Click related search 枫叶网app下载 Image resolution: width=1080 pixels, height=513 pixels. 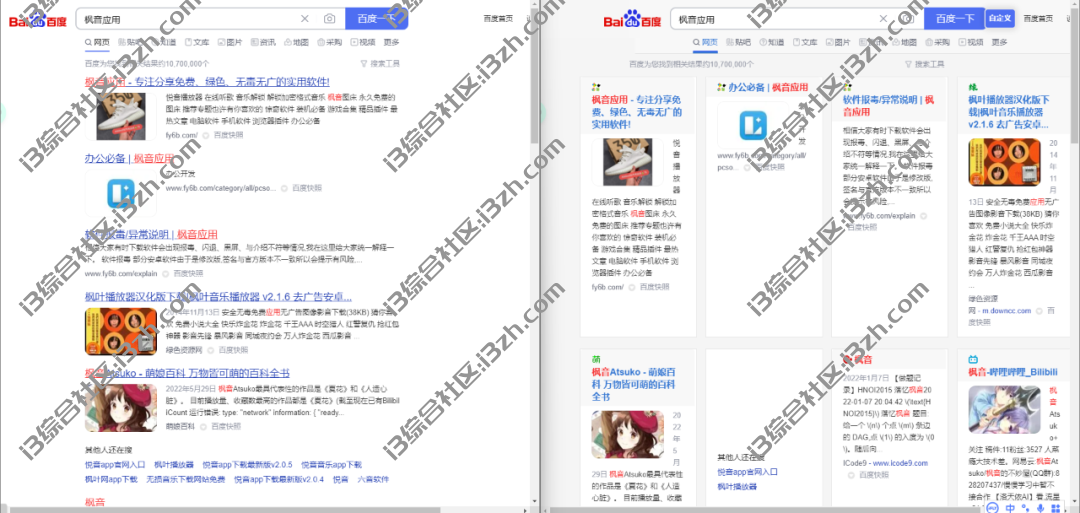point(111,479)
